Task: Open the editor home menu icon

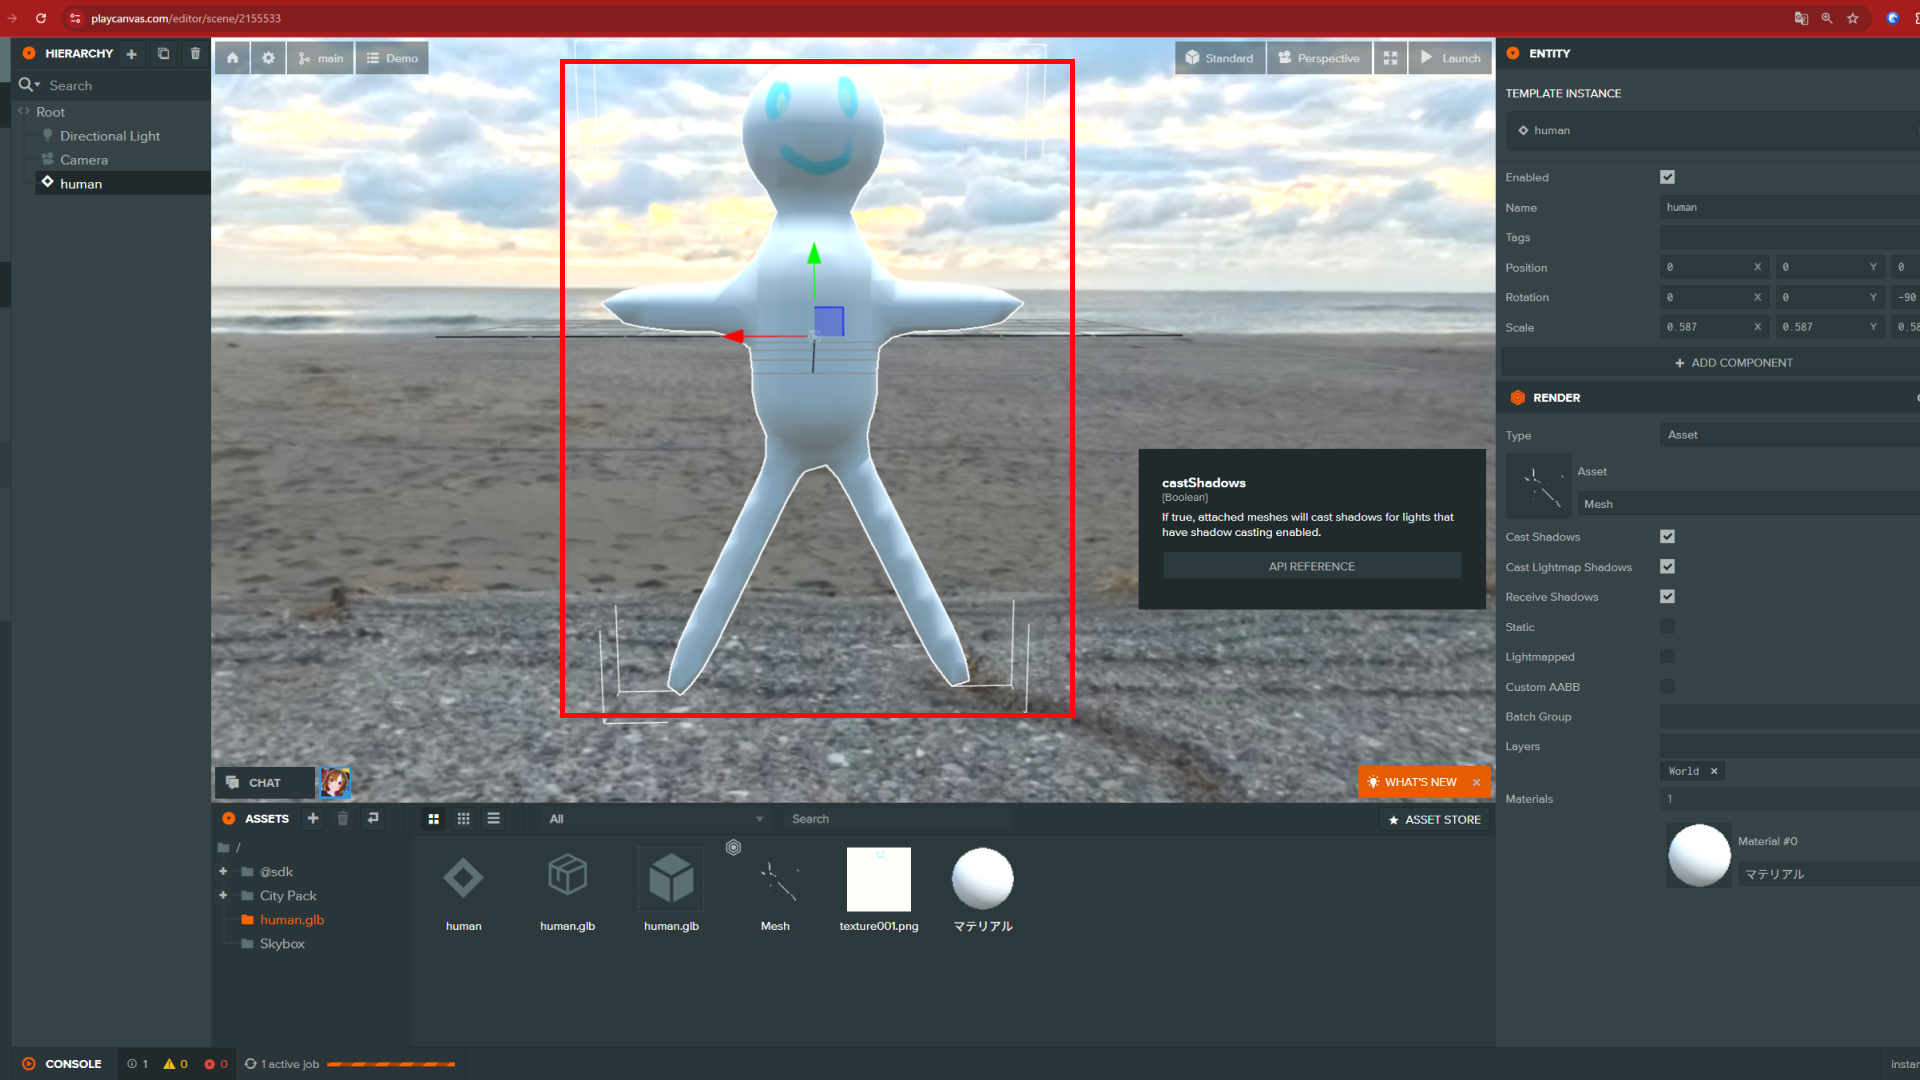Action: click(x=232, y=58)
